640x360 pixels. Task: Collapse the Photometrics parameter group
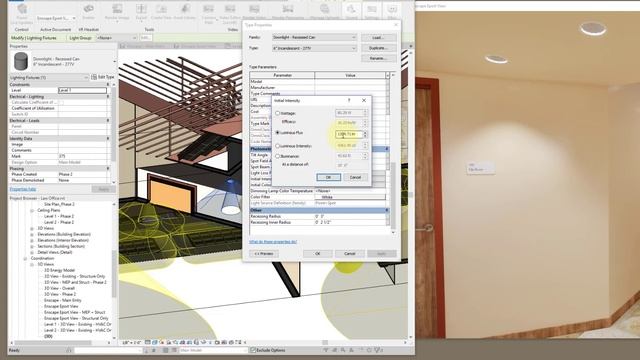(387, 149)
